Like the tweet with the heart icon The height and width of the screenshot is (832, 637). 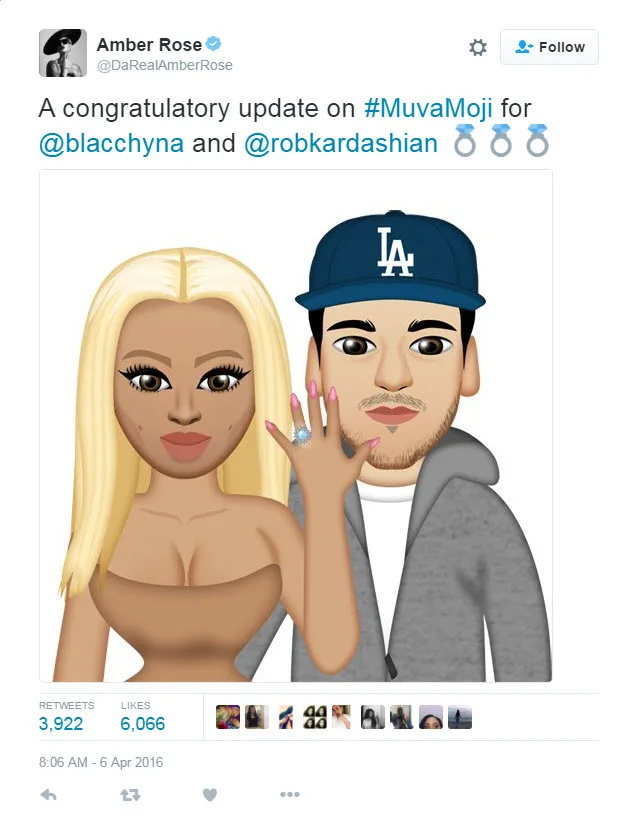click(x=210, y=794)
